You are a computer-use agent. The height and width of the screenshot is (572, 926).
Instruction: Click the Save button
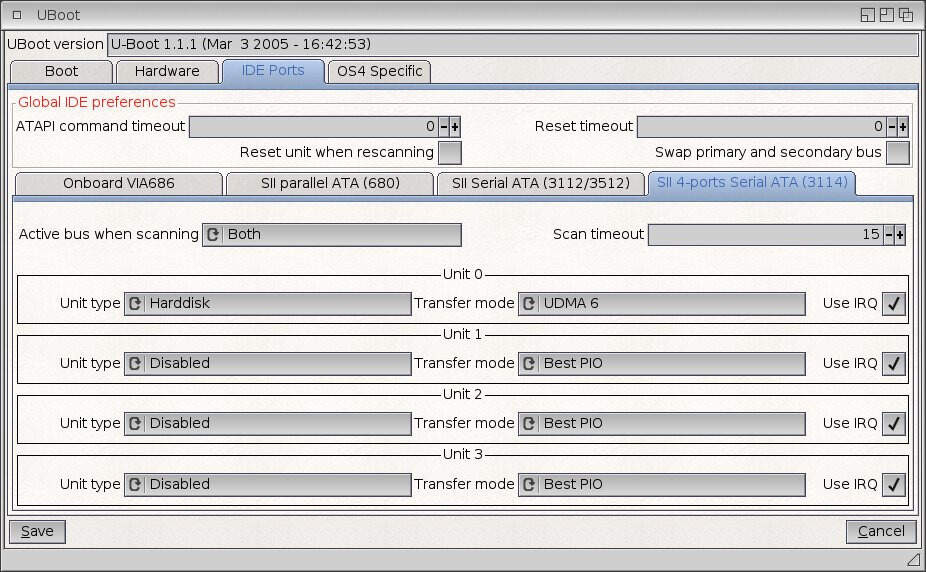coord(37,532)
